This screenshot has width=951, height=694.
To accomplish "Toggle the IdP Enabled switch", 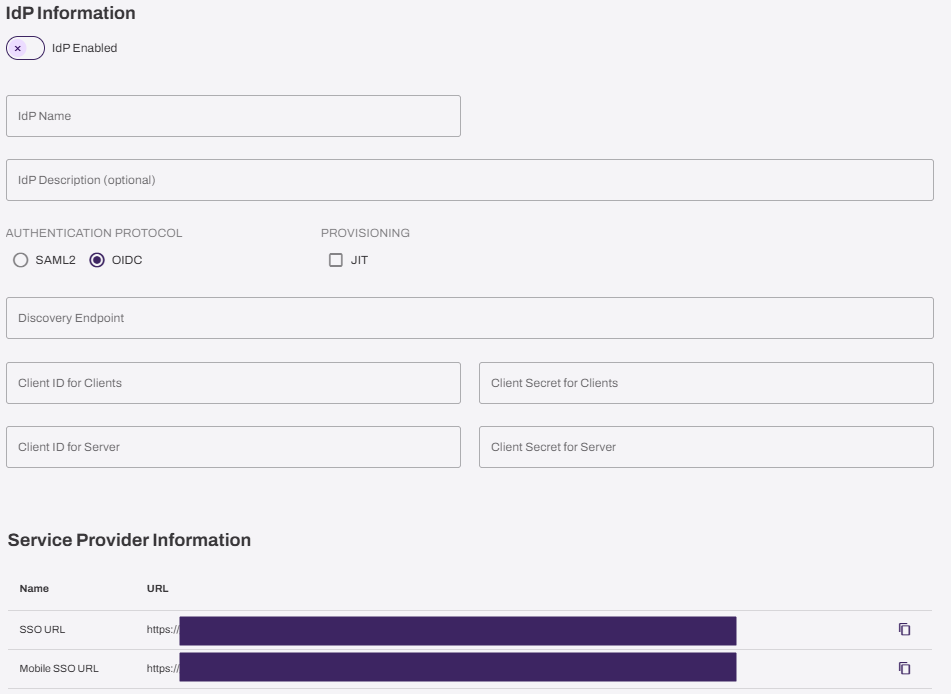I will (25, 48).
